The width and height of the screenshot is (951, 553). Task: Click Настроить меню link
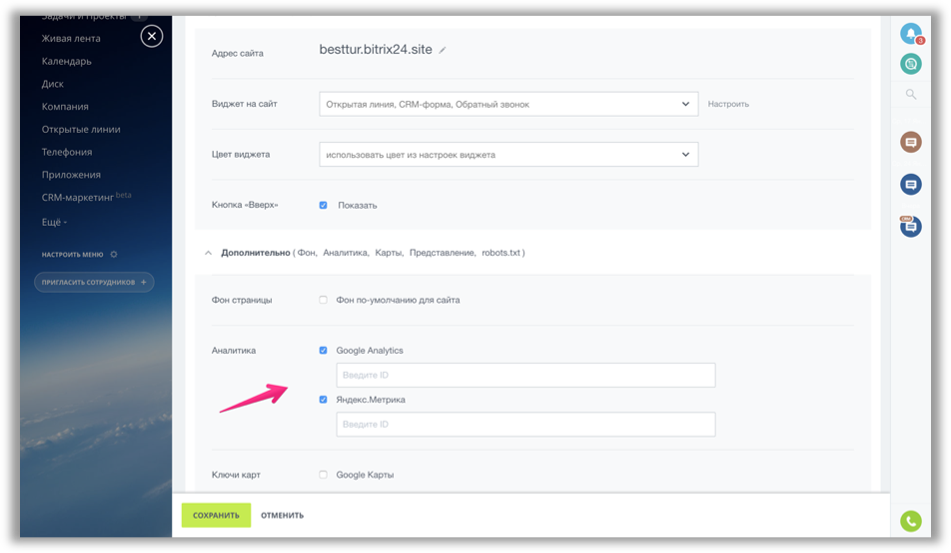click(72, 254)
